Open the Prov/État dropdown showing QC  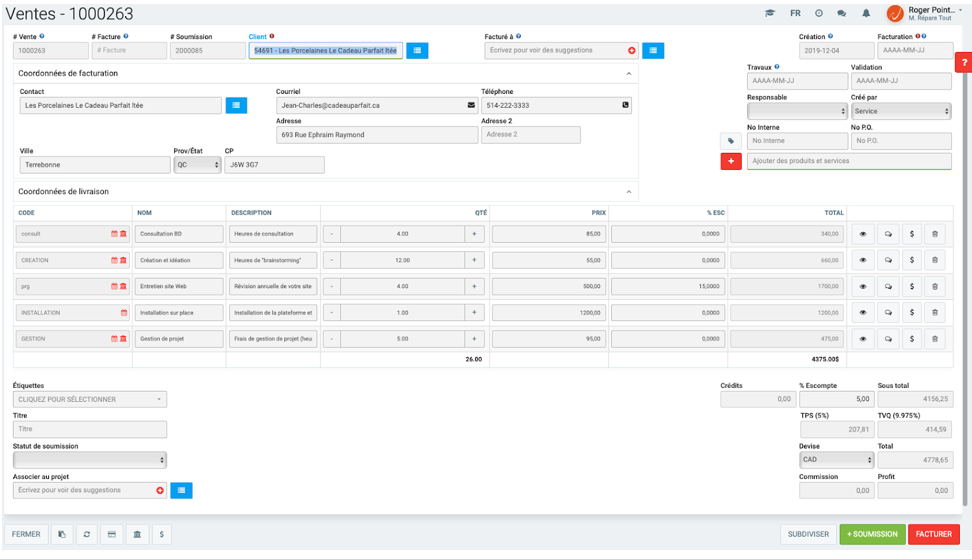(x=197, y=165)
